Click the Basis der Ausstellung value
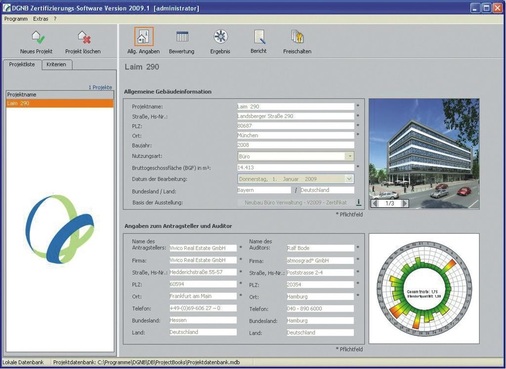The image size is (506, 369). pos(295,202)
